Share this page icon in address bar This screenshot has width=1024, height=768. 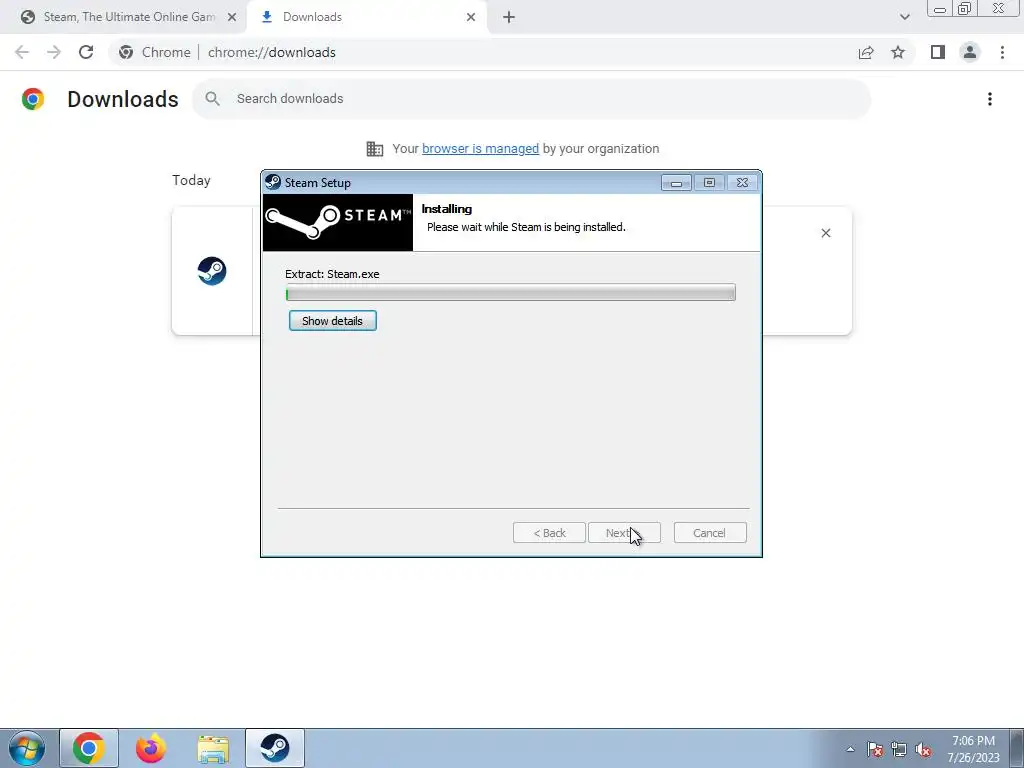tap(866, 52)
